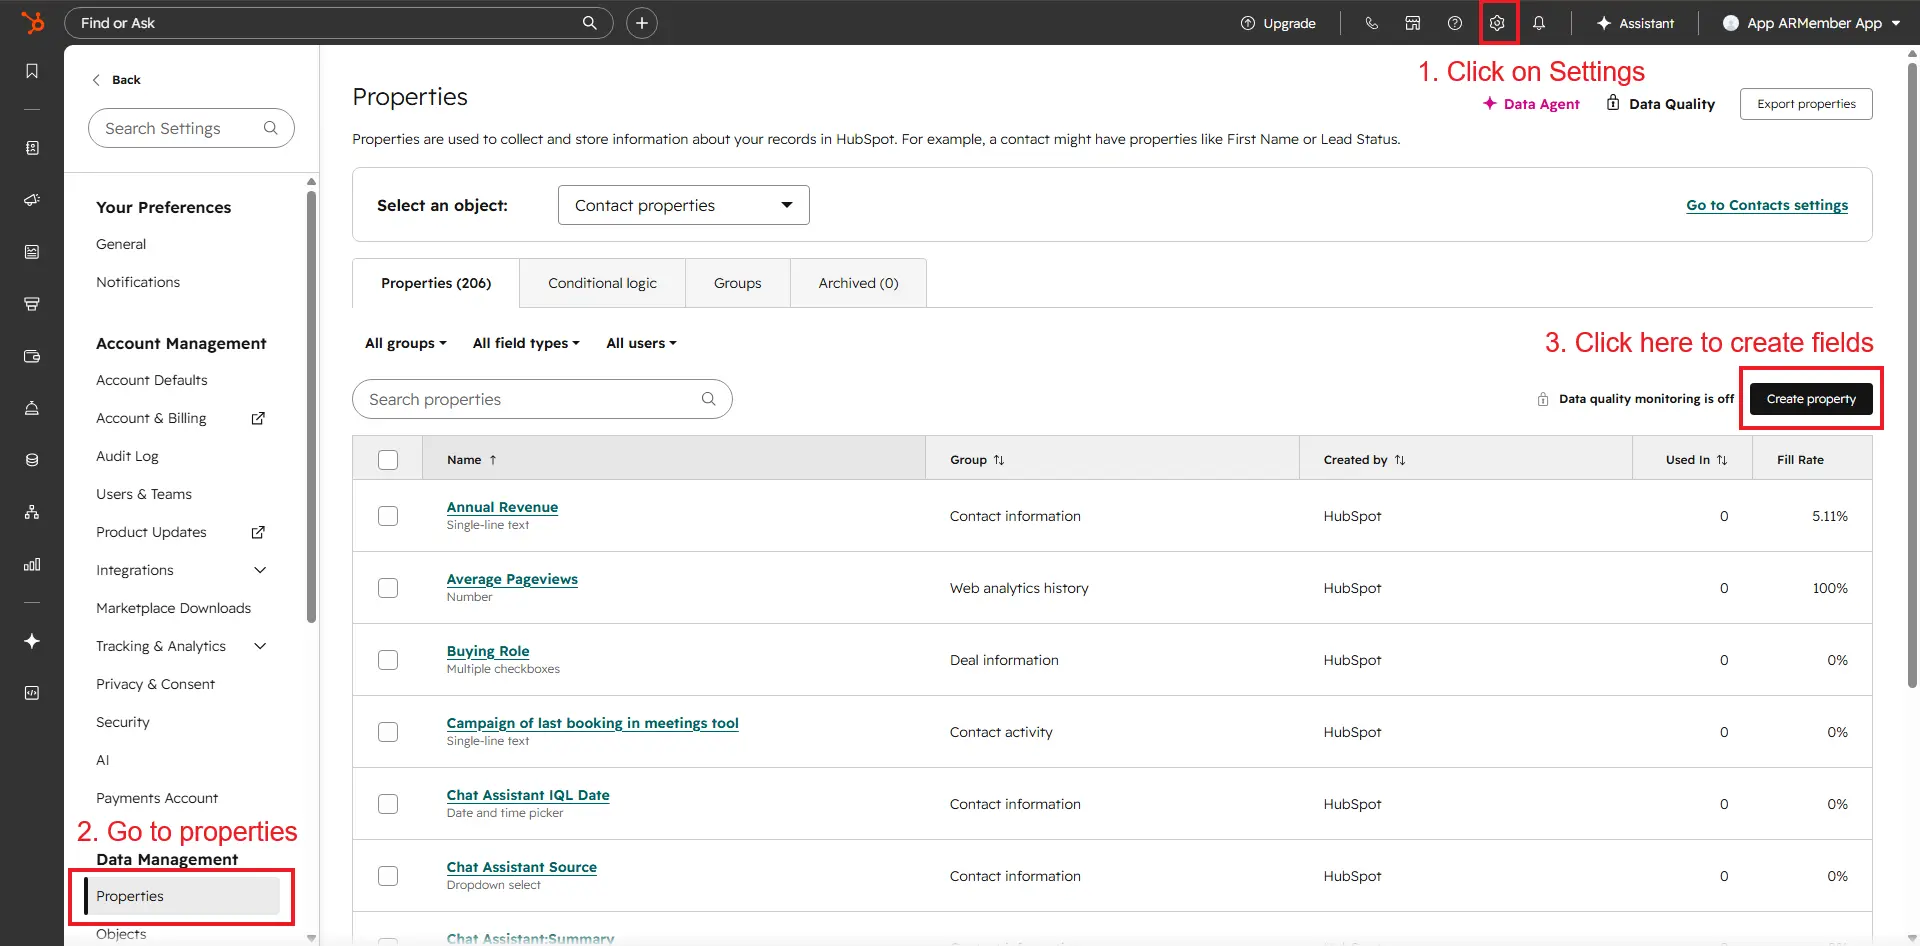The height and width of the screenshot is (946, 1920).
Task: Click the Back arrow in settings sidebar
Action: pos(96,80)
